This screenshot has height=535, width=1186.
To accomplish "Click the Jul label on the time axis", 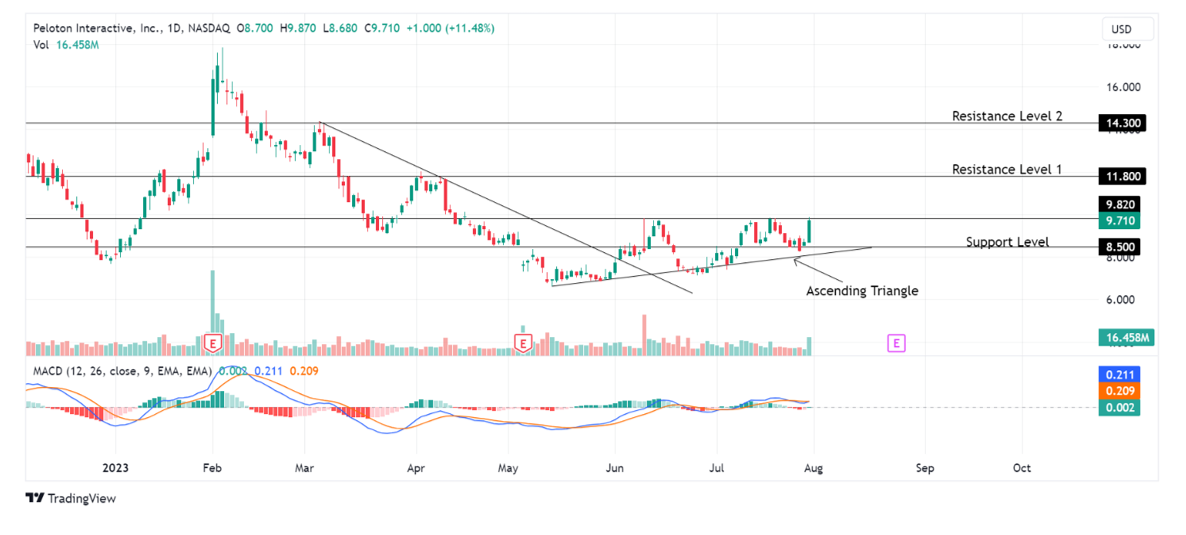I will pyautogui.click(x=716, y=468).
